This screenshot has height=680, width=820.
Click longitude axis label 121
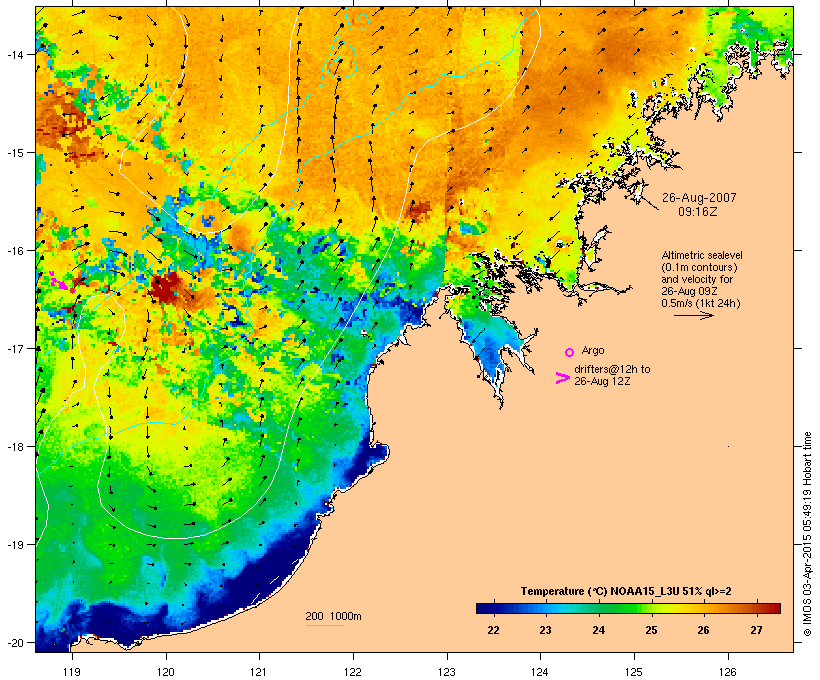pyautogui.click(x=259, y=672)
